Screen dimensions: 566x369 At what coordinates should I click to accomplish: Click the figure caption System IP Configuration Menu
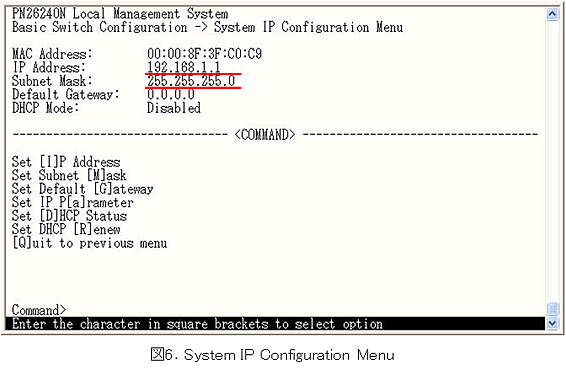[273, 355]
